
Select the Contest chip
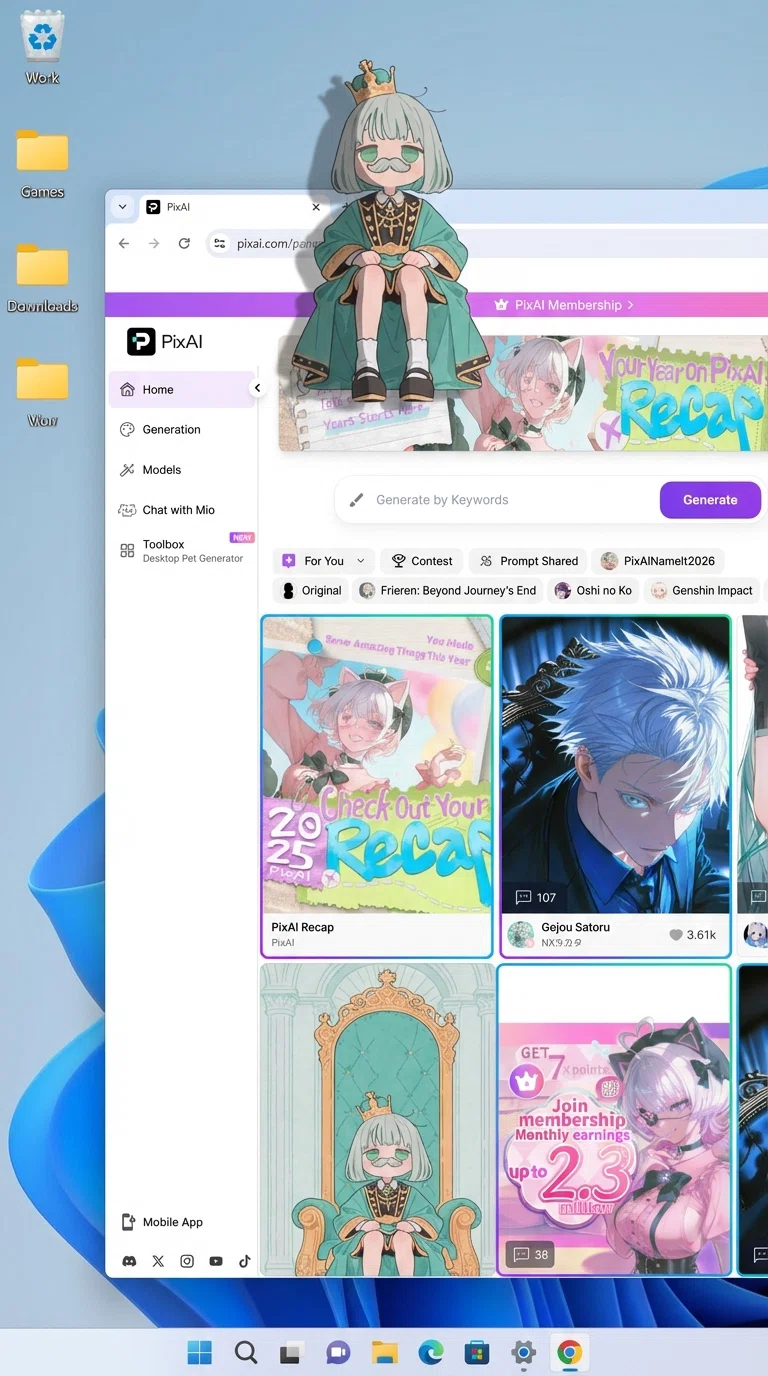click(422, 561)
